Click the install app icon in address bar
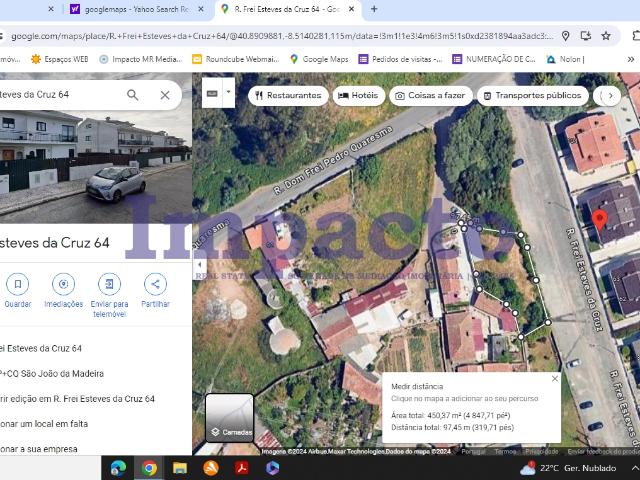Image resolution: width=640 pixels, height=480 pixels. coord(586,36)
